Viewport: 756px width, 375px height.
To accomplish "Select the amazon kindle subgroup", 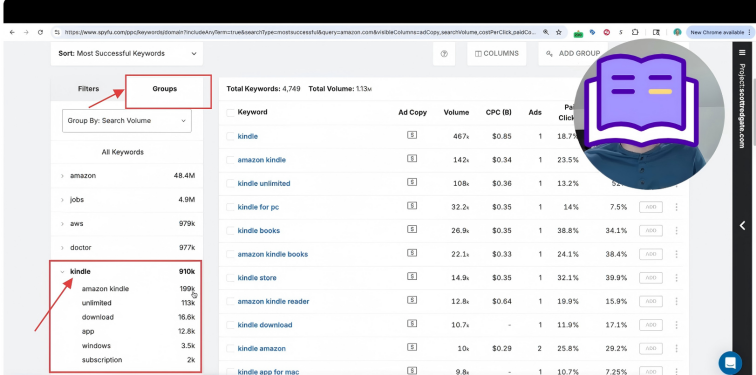I will pos(105,289).
